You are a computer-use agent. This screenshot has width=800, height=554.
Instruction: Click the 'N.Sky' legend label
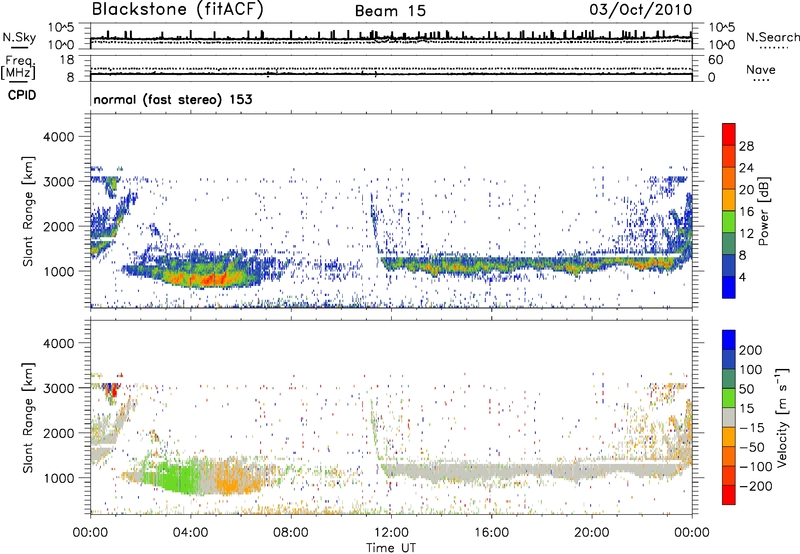(19, 37)
